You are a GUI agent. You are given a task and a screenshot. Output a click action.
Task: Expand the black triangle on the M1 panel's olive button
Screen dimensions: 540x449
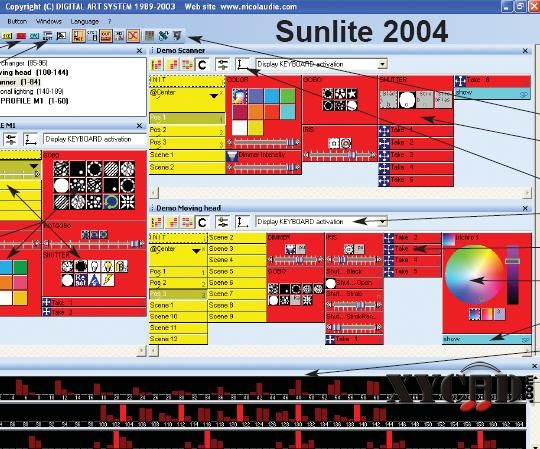click(x=33, y=166)
